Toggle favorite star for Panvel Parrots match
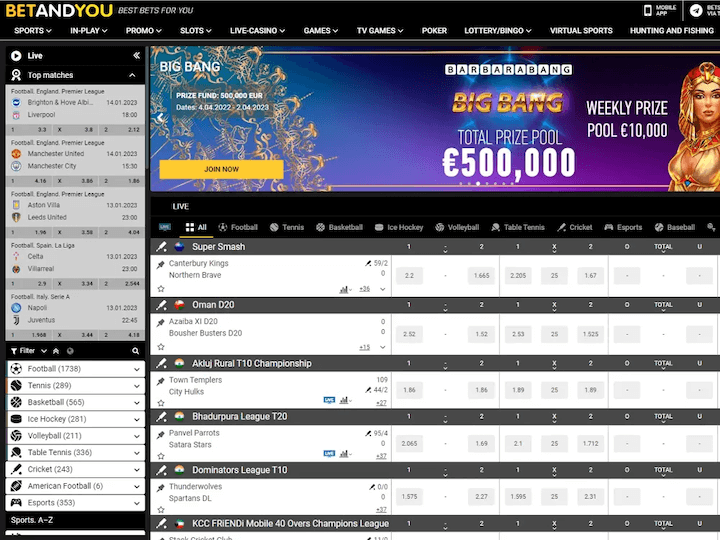 point(161,455)
